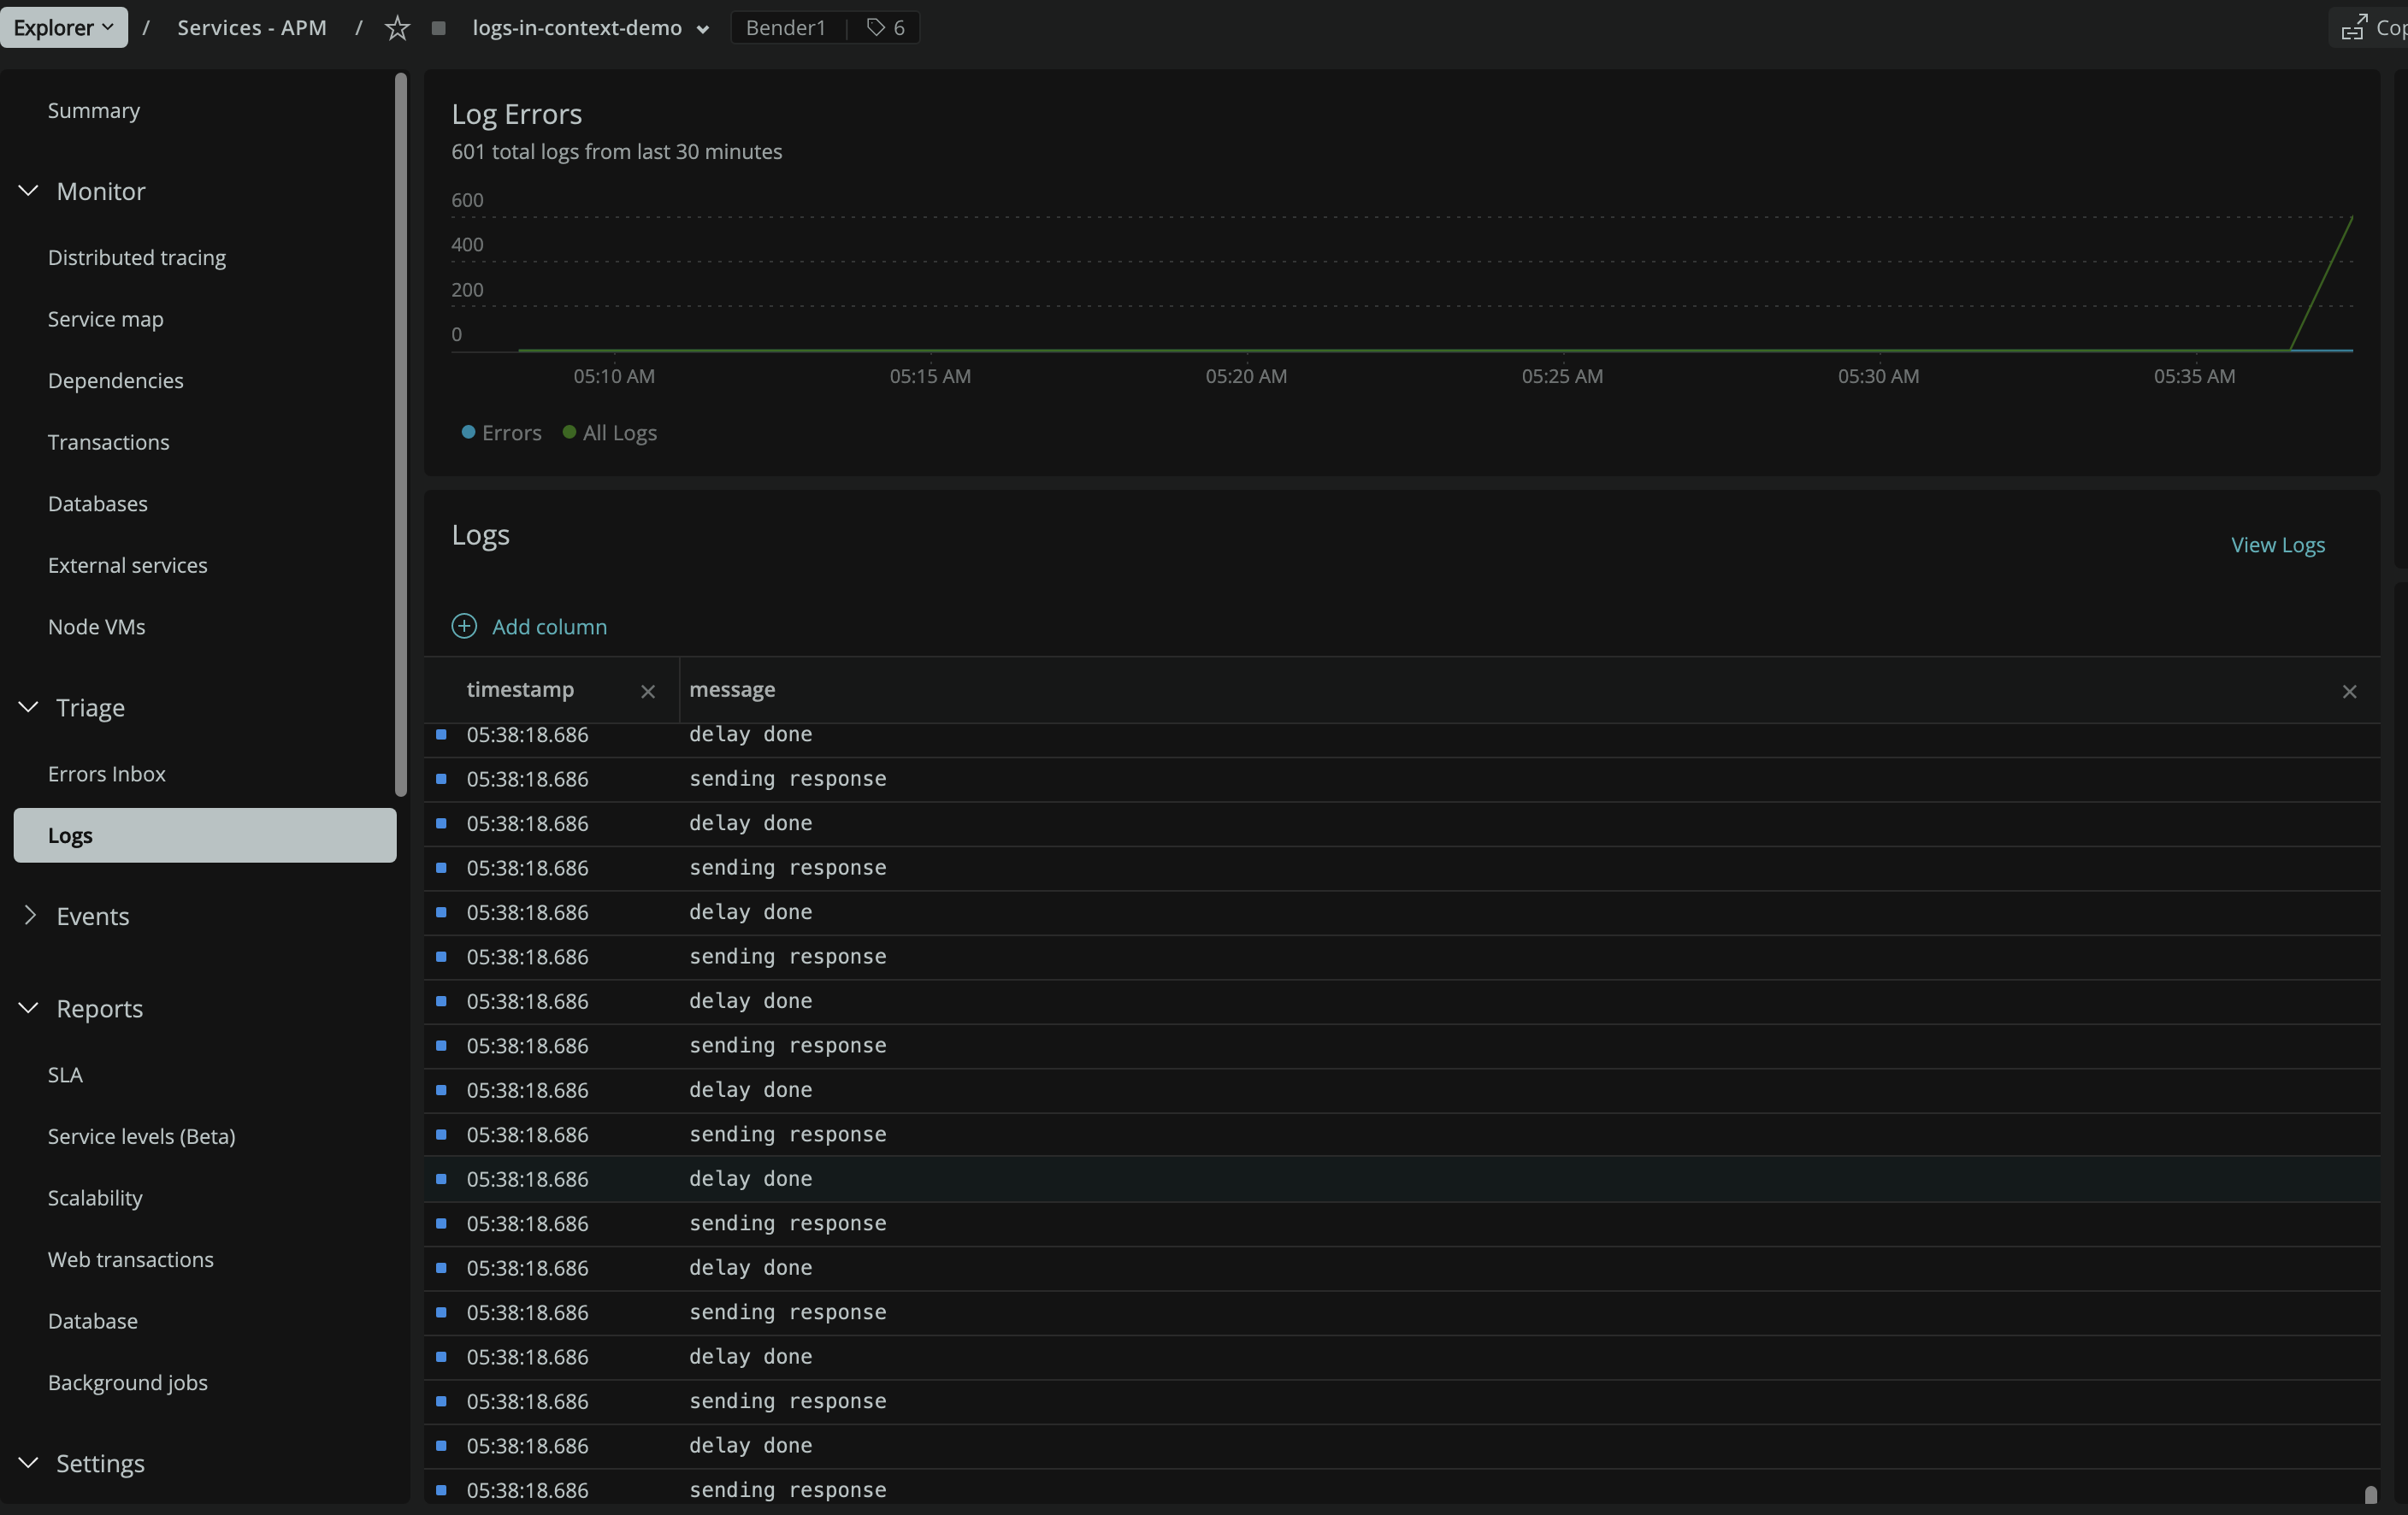This screenshot has width=2408, height=1515.
Task: Open Dependencies in the sidebar
Action: click(116, 380)
